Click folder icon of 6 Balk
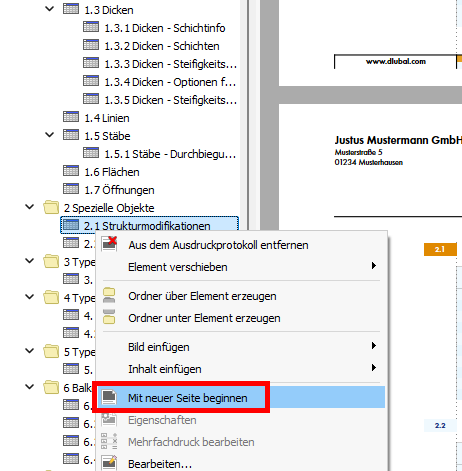Viewport: 462px width, 471px height. coord(51,387)
